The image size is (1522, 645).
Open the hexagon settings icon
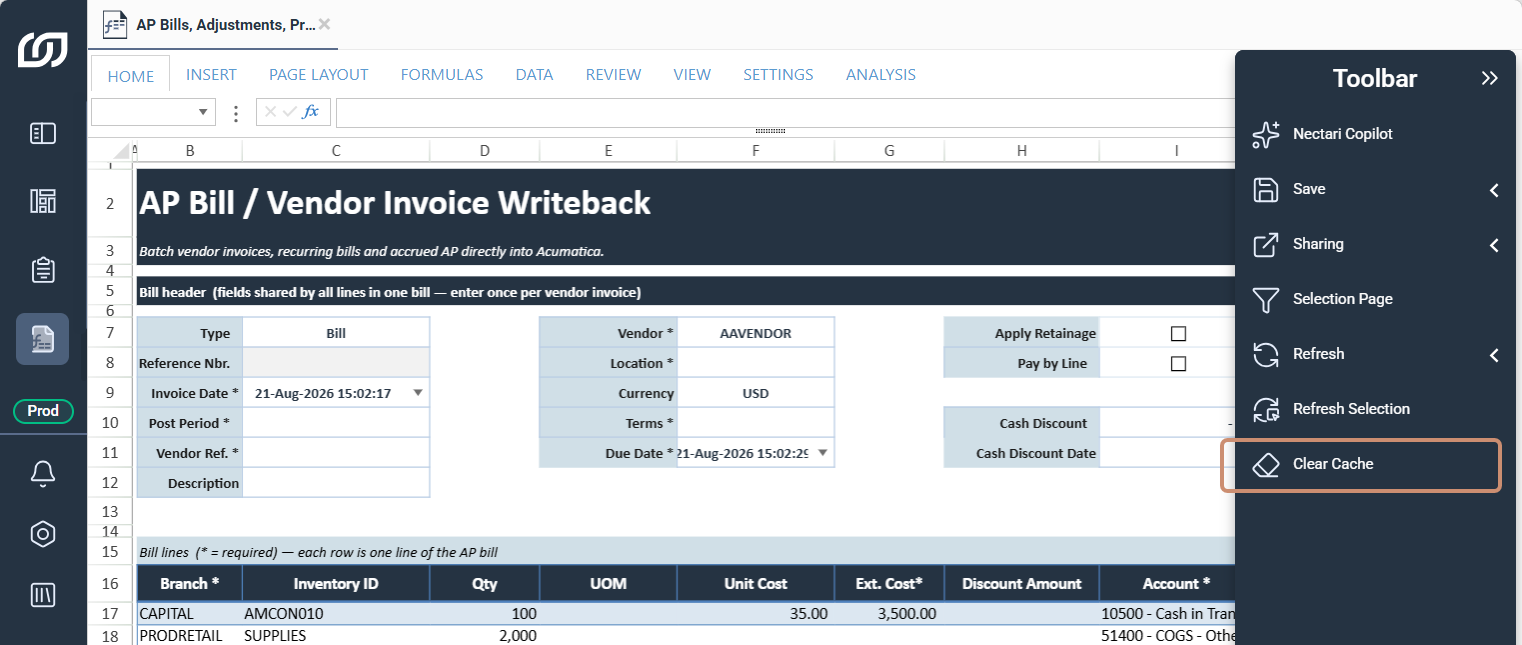pyautogui.click(x=43, y=534)
